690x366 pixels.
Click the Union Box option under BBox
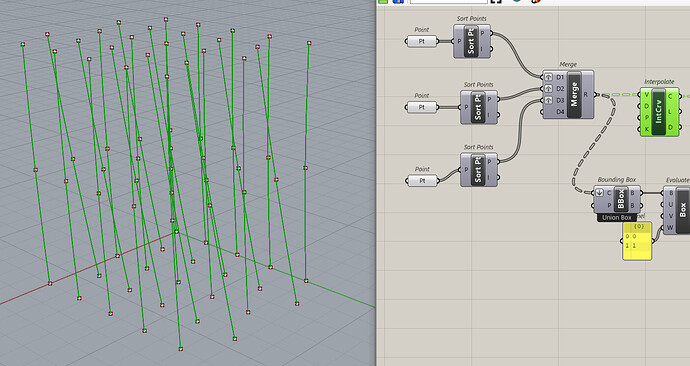(617, 217)
